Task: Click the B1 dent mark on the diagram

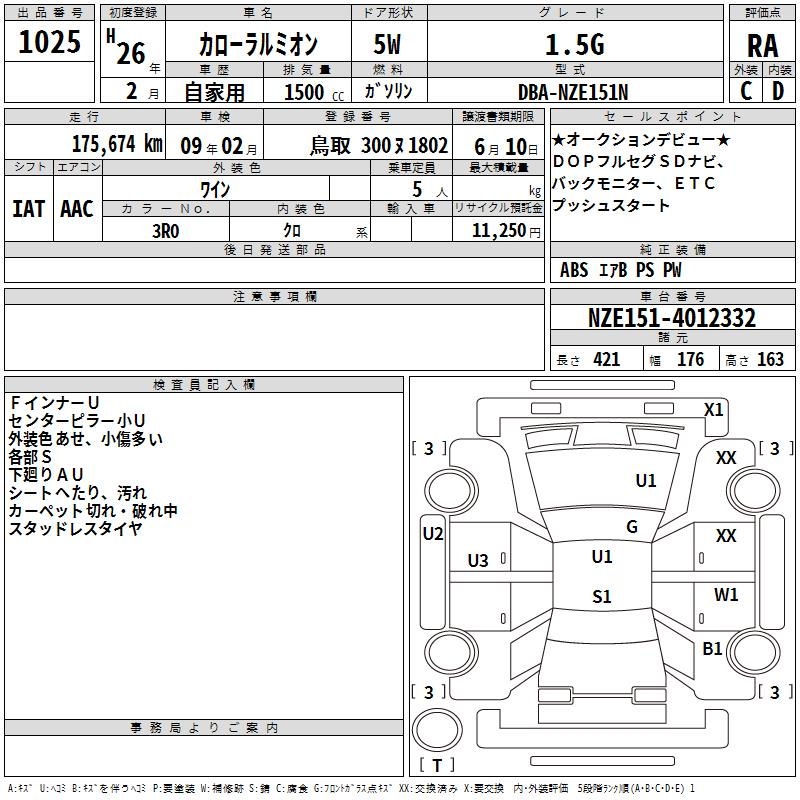Action: (712, 649)
